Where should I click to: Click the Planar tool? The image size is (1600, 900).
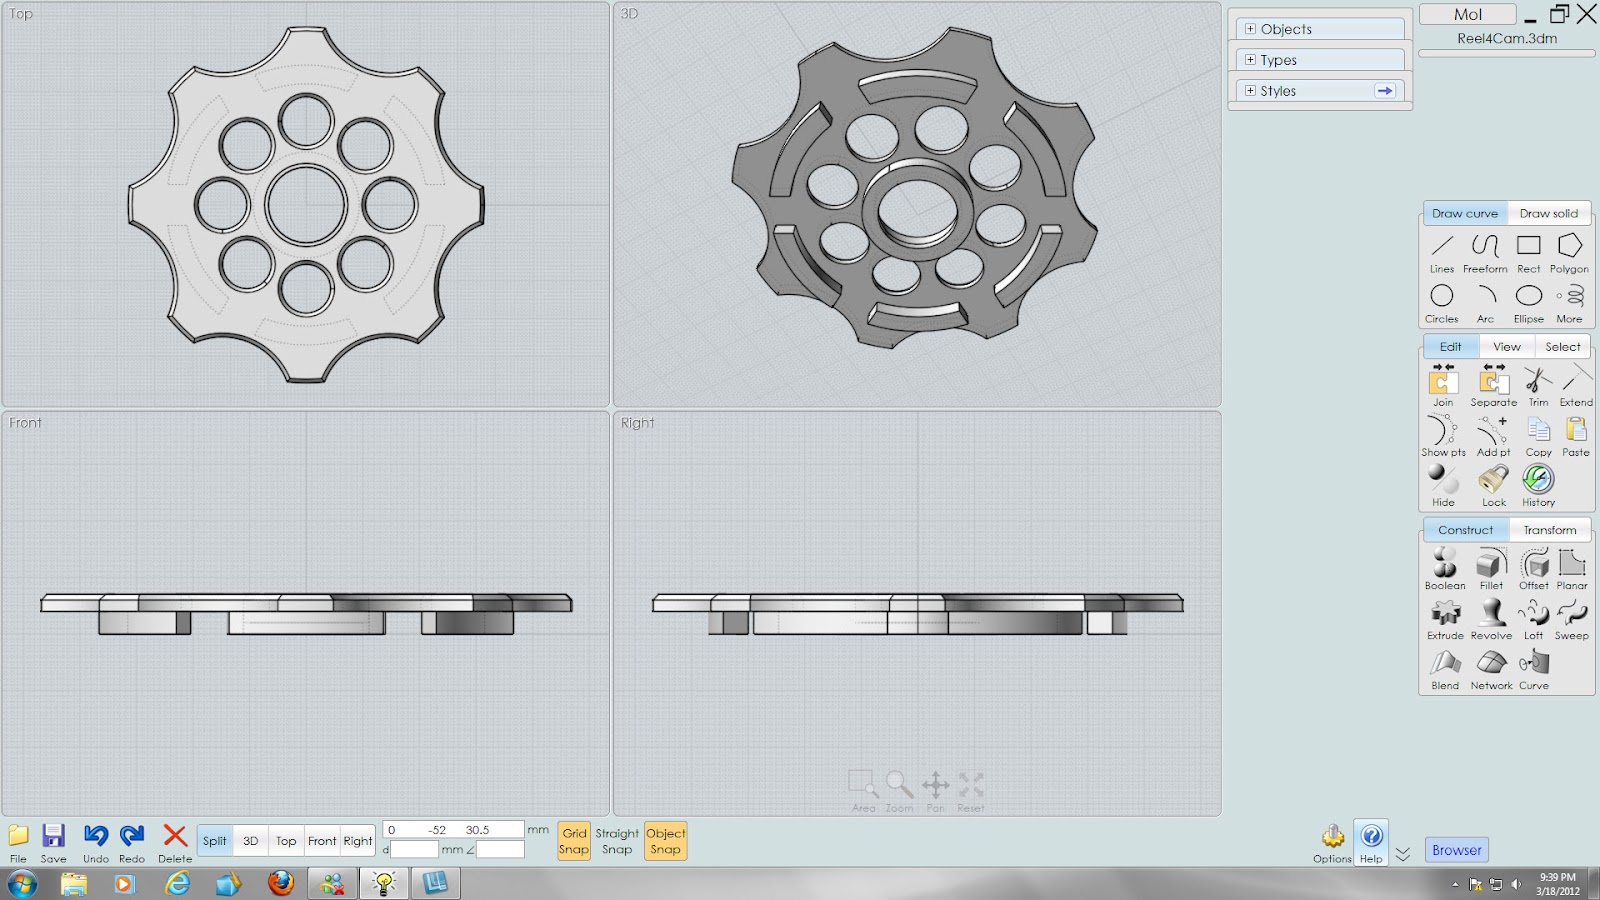coord(1572,569)
